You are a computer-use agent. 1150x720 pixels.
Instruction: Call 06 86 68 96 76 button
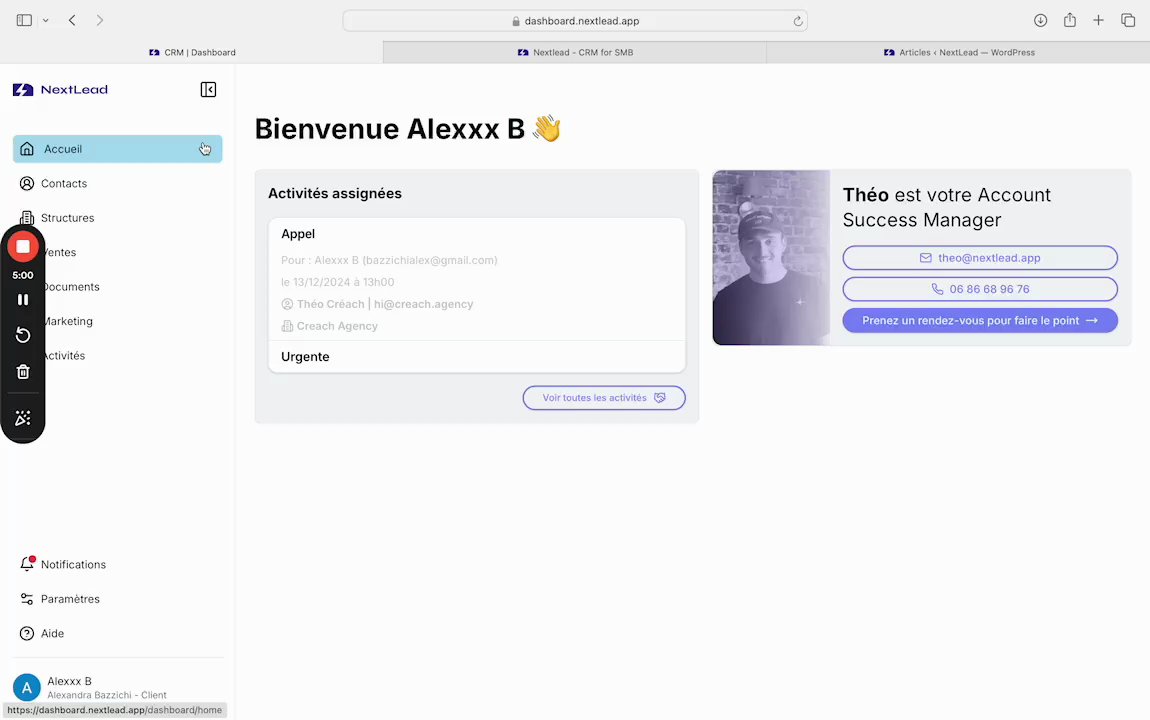pos(980,289)
